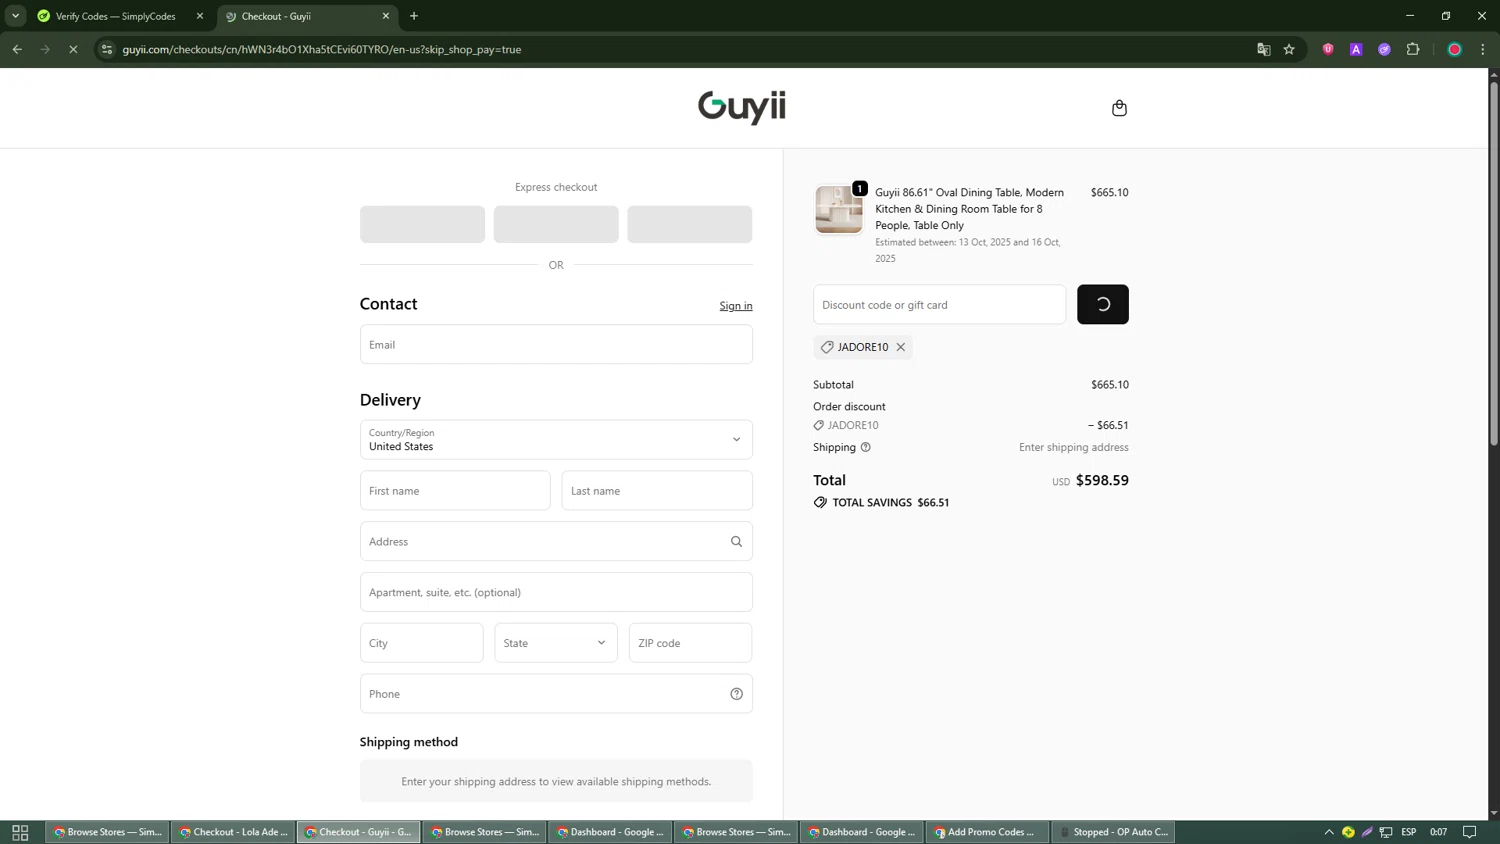
Task: Click the total amount $598.59
Action: coord(1102,481)
